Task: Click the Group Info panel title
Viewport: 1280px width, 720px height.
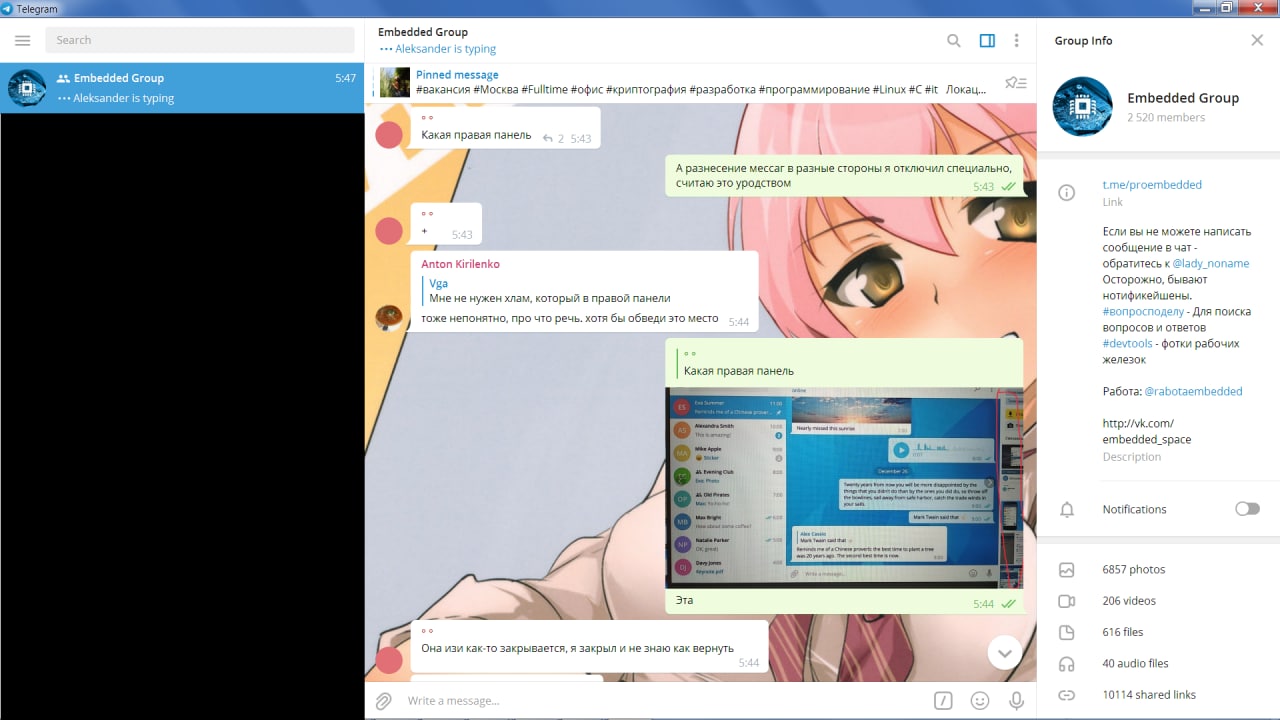Action: [1083, 41]
